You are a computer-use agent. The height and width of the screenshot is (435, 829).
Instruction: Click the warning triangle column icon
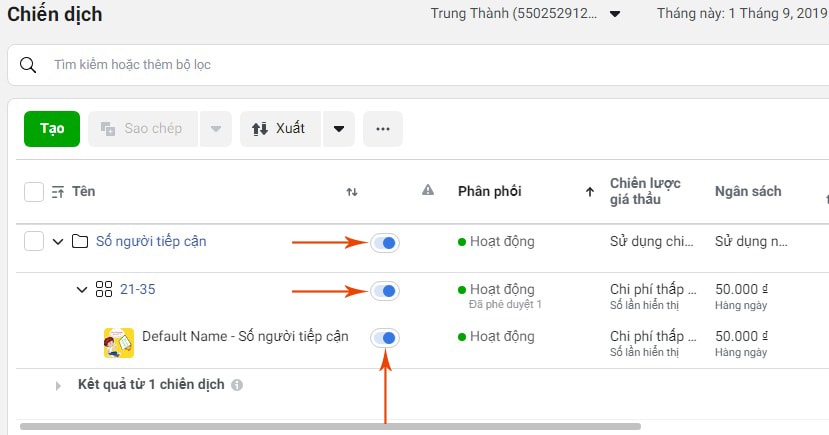pyautogui.click(x=428, y=190)
